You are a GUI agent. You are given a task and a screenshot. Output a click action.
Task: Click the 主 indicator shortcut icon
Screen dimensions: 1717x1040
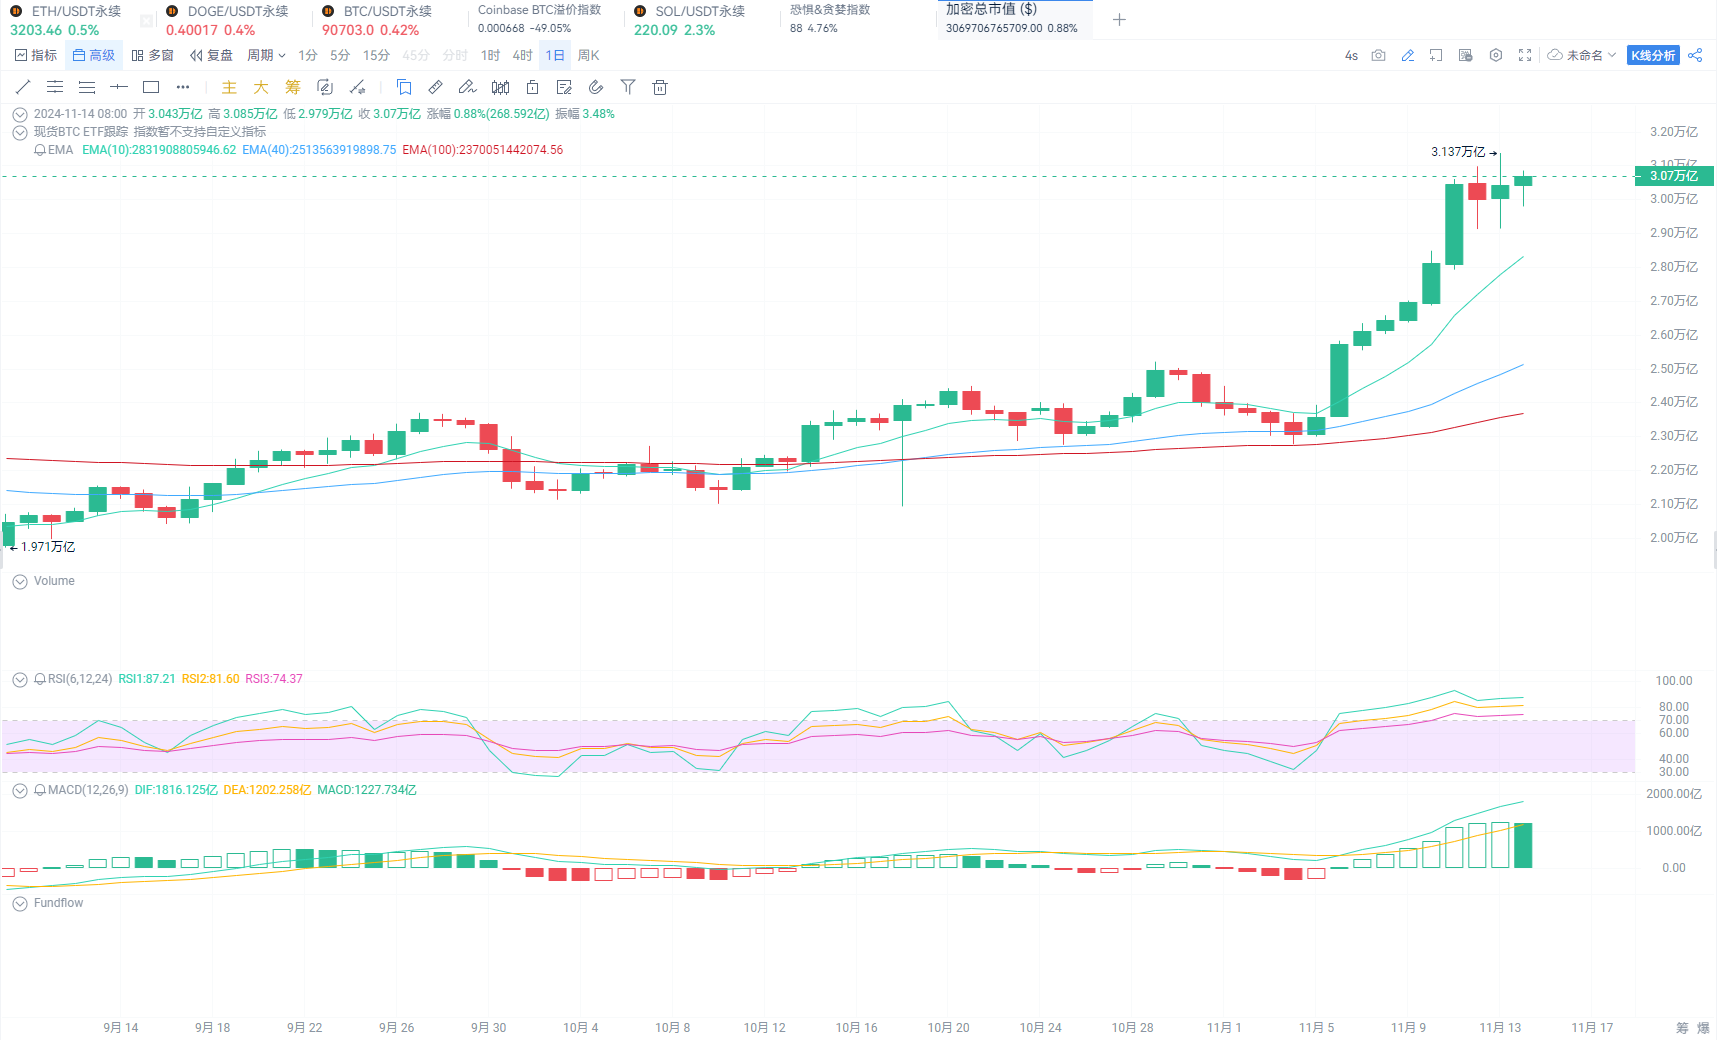(x=229, y=87)
